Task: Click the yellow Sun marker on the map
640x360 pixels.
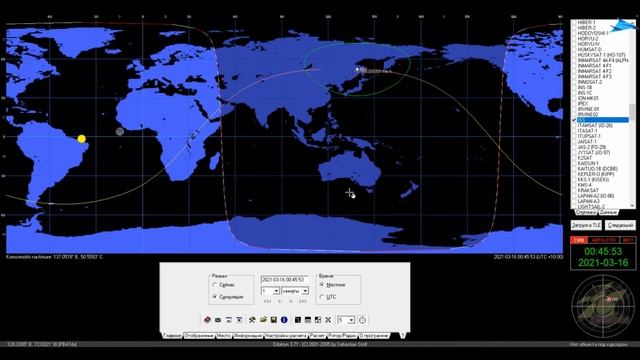Action: pos(82,139)
